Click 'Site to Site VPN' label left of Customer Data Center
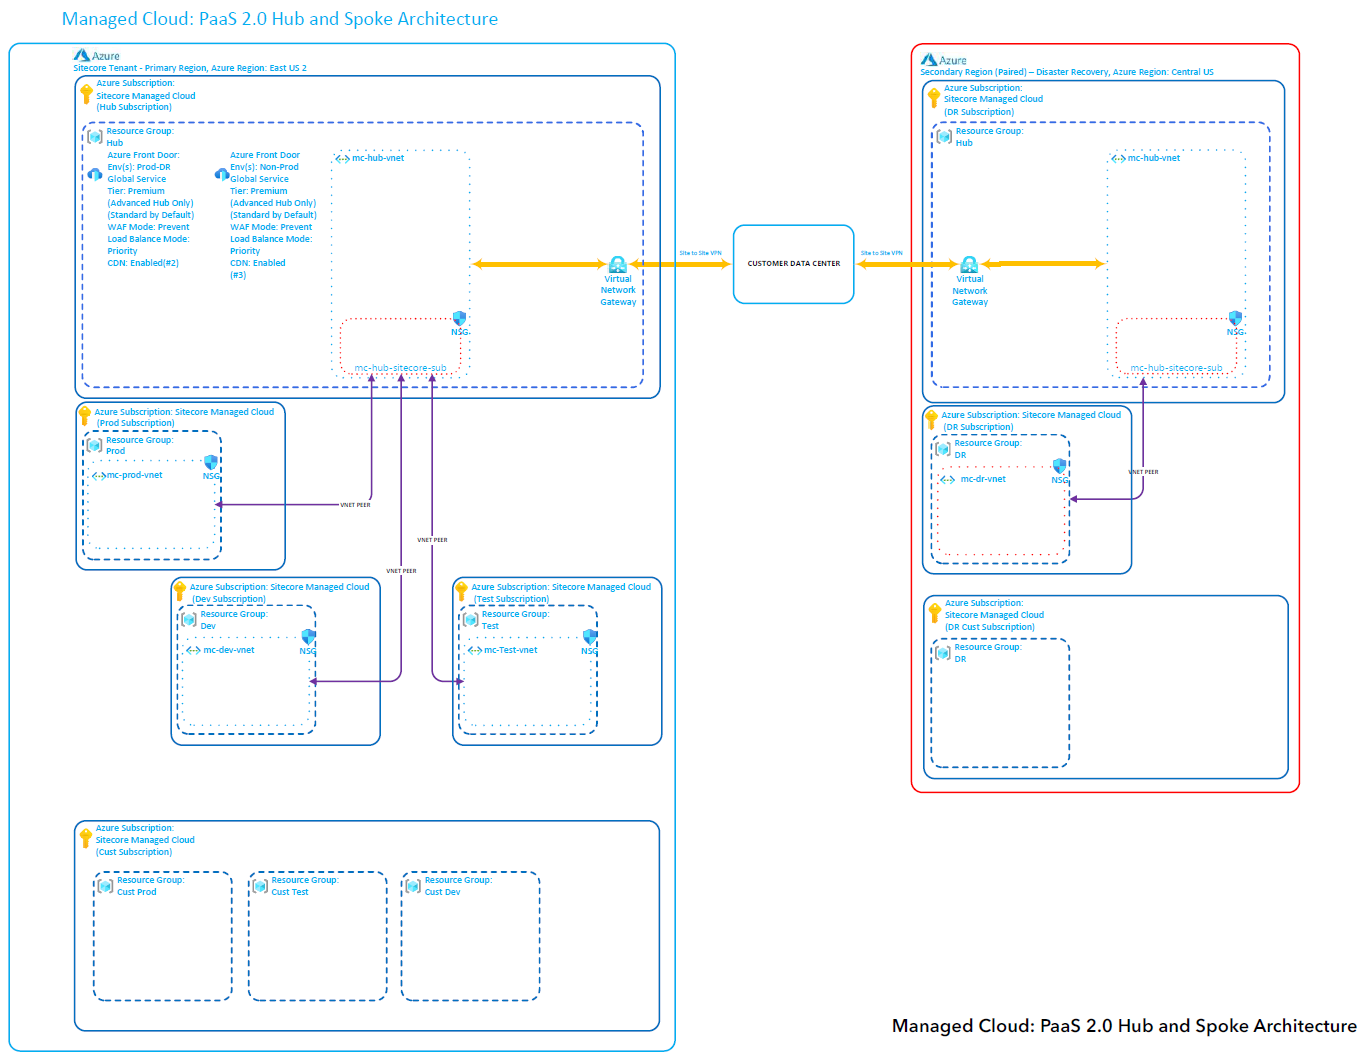 point(700,253)
